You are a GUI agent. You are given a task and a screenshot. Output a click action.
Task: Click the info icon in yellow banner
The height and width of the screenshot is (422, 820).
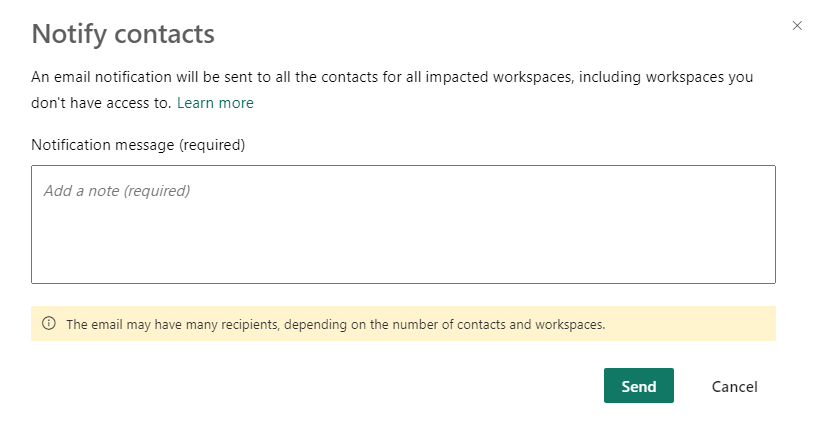tap(48, 324)
